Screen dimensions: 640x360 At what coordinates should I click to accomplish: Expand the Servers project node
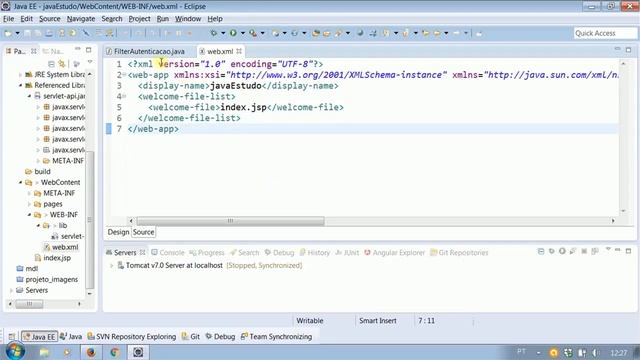(x=11, y=290)
